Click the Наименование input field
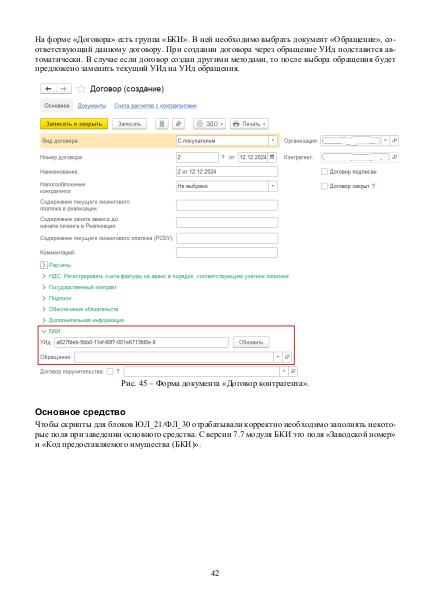The image size is (422, 597). click(x=227, y=172)
